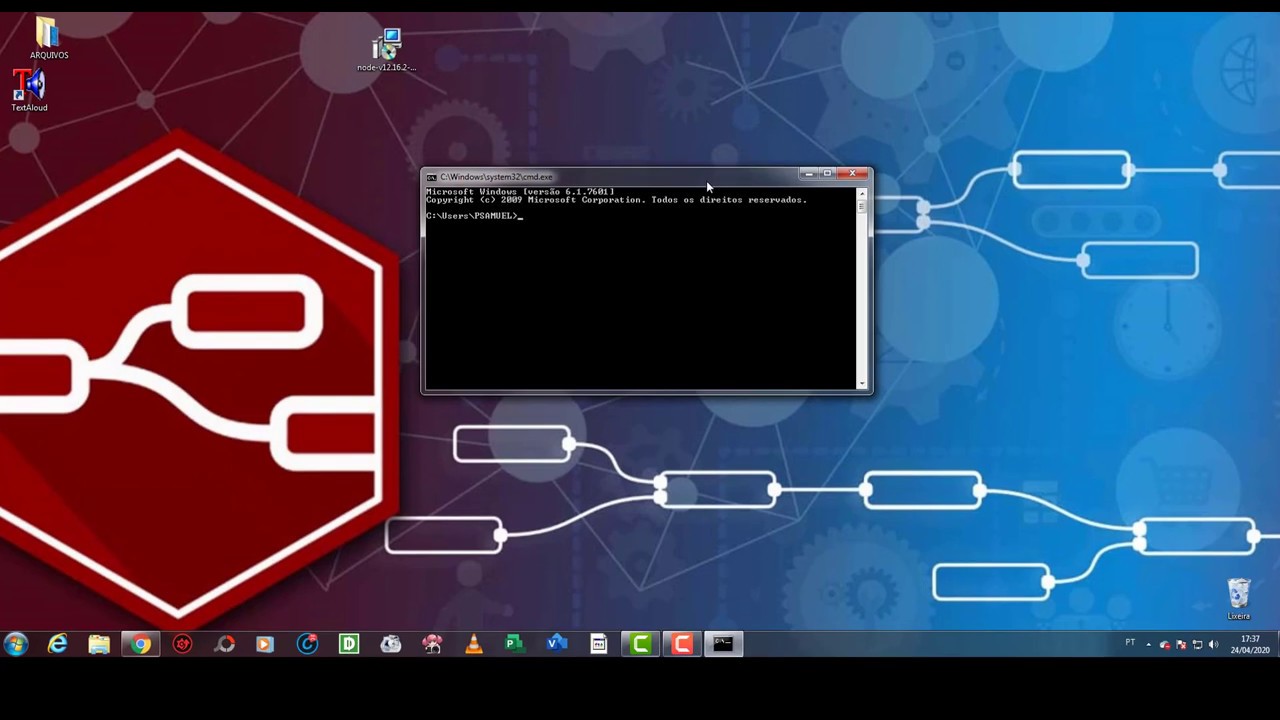1280x720 pixels.
Task: Click the cloud sync error tray icon
Action: (1165, 645)
